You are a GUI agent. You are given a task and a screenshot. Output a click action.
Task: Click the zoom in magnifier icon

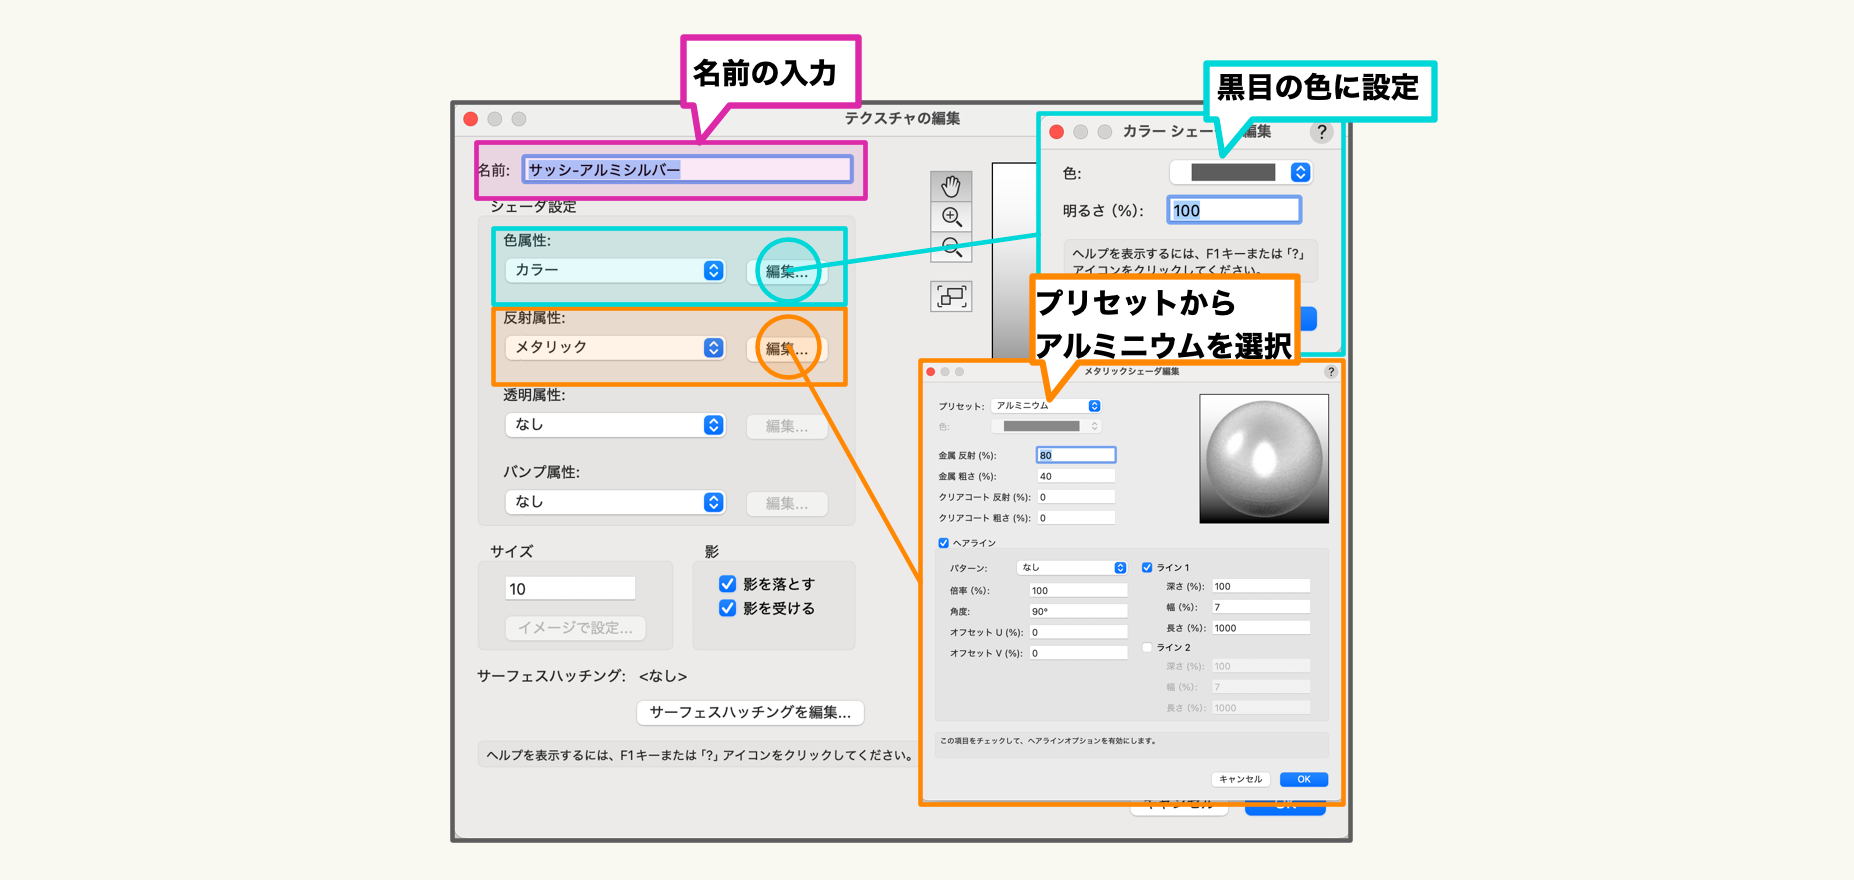pos(951,217)
